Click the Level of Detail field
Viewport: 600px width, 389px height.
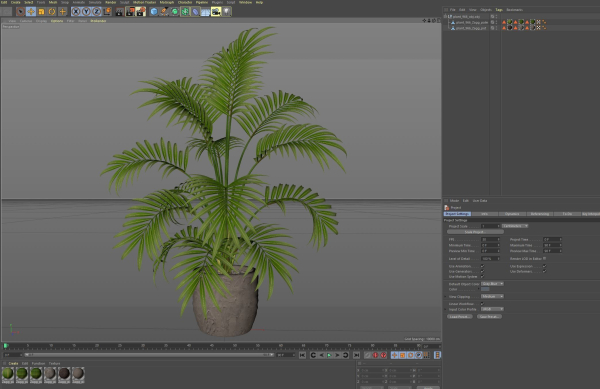[x=490, y=259]
